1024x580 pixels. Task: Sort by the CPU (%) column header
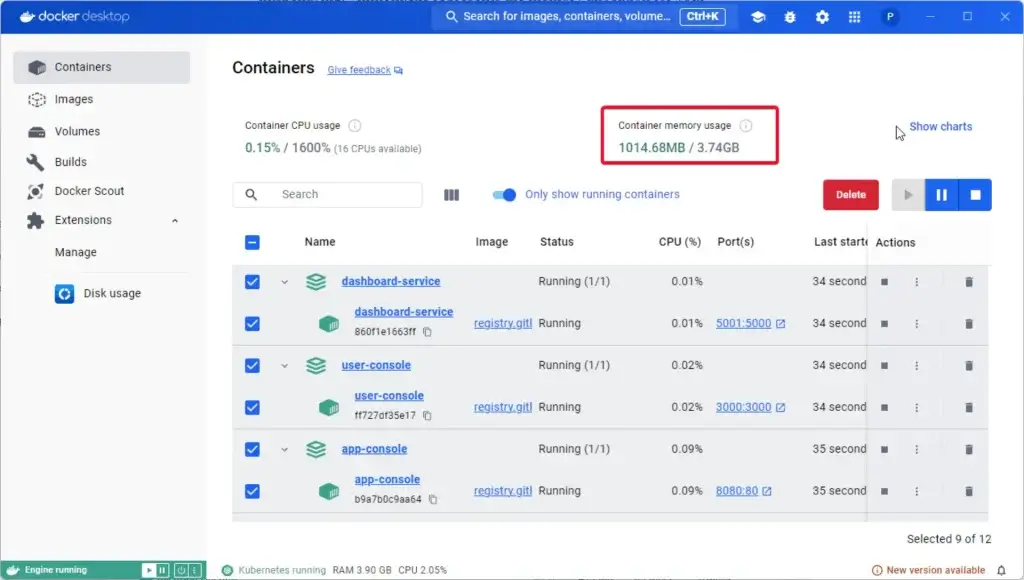679,242
